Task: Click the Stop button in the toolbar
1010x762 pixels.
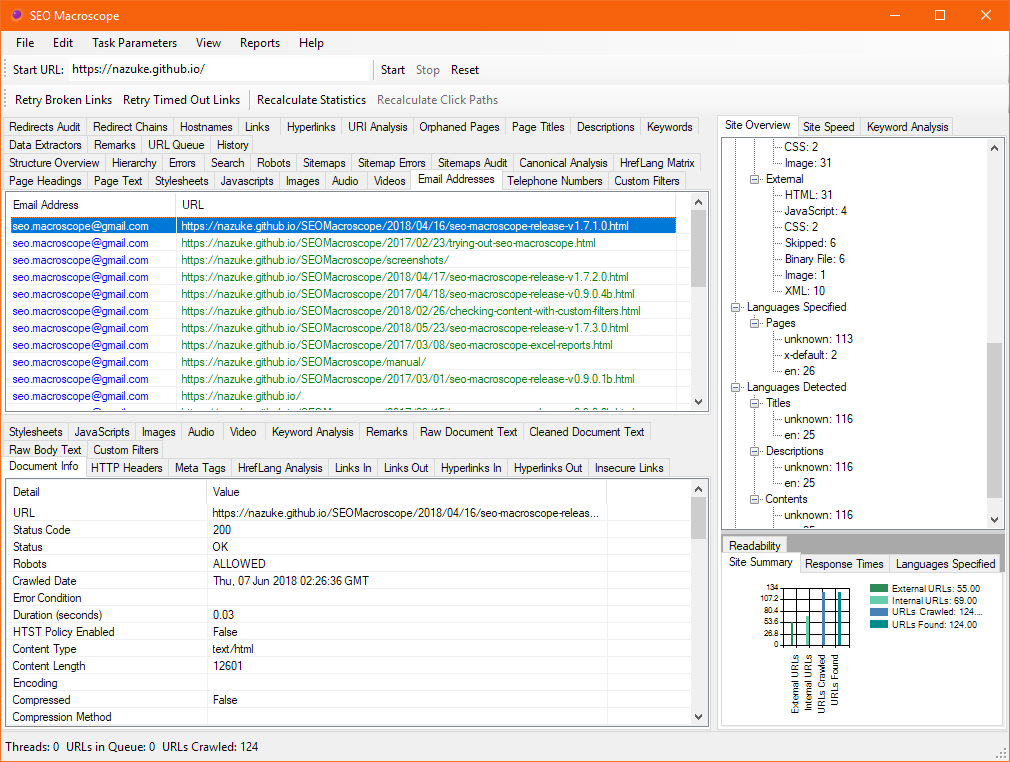Action: [427, 70]
